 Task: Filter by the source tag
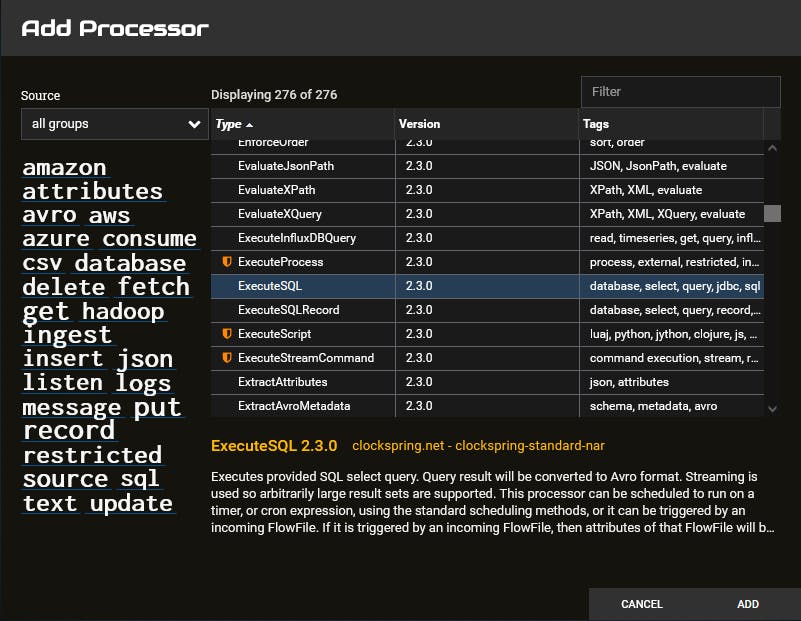coord(66,479)
